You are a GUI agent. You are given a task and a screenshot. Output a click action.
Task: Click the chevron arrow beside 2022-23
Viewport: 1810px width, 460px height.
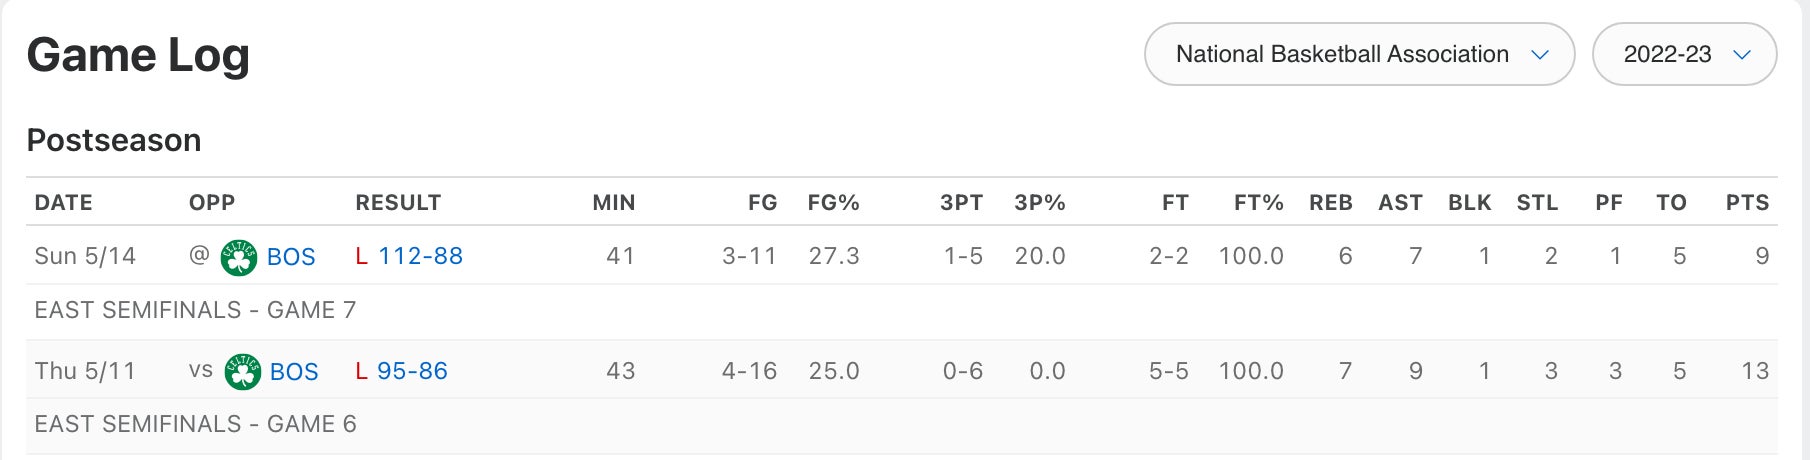[1742, 55]
